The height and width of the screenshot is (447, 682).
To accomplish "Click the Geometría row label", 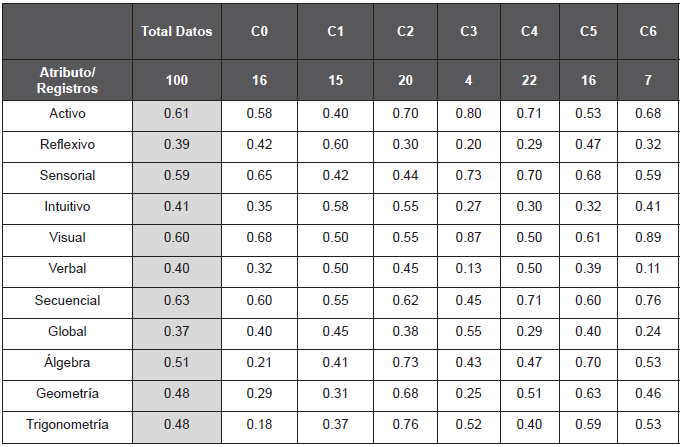I will [67, 393].
